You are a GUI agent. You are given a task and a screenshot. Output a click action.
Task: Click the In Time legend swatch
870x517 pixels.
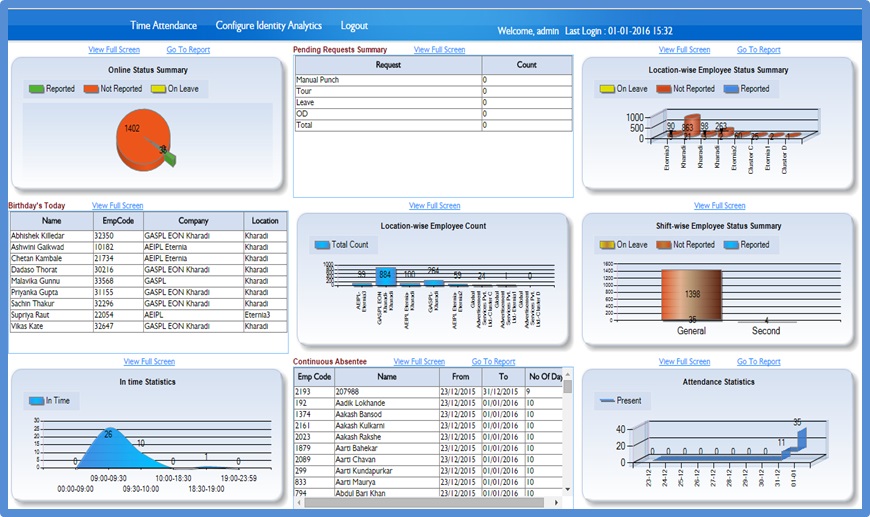tap(37, 401)
